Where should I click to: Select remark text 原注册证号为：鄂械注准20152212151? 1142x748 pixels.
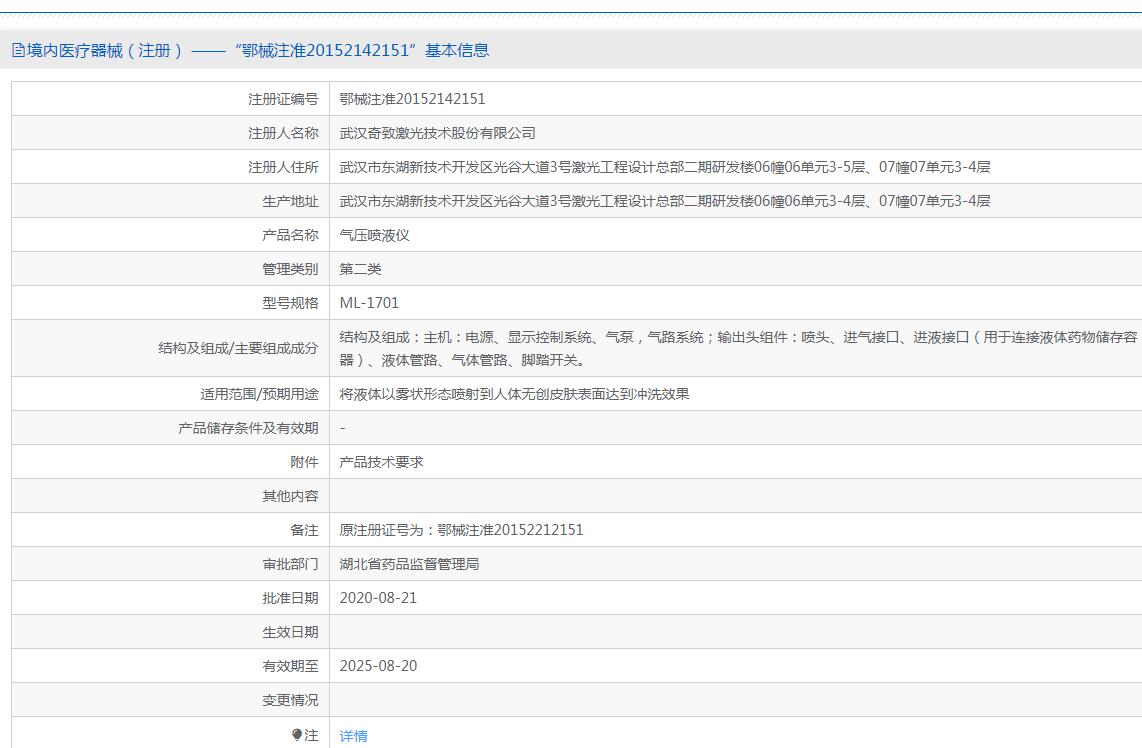point(462,530)
